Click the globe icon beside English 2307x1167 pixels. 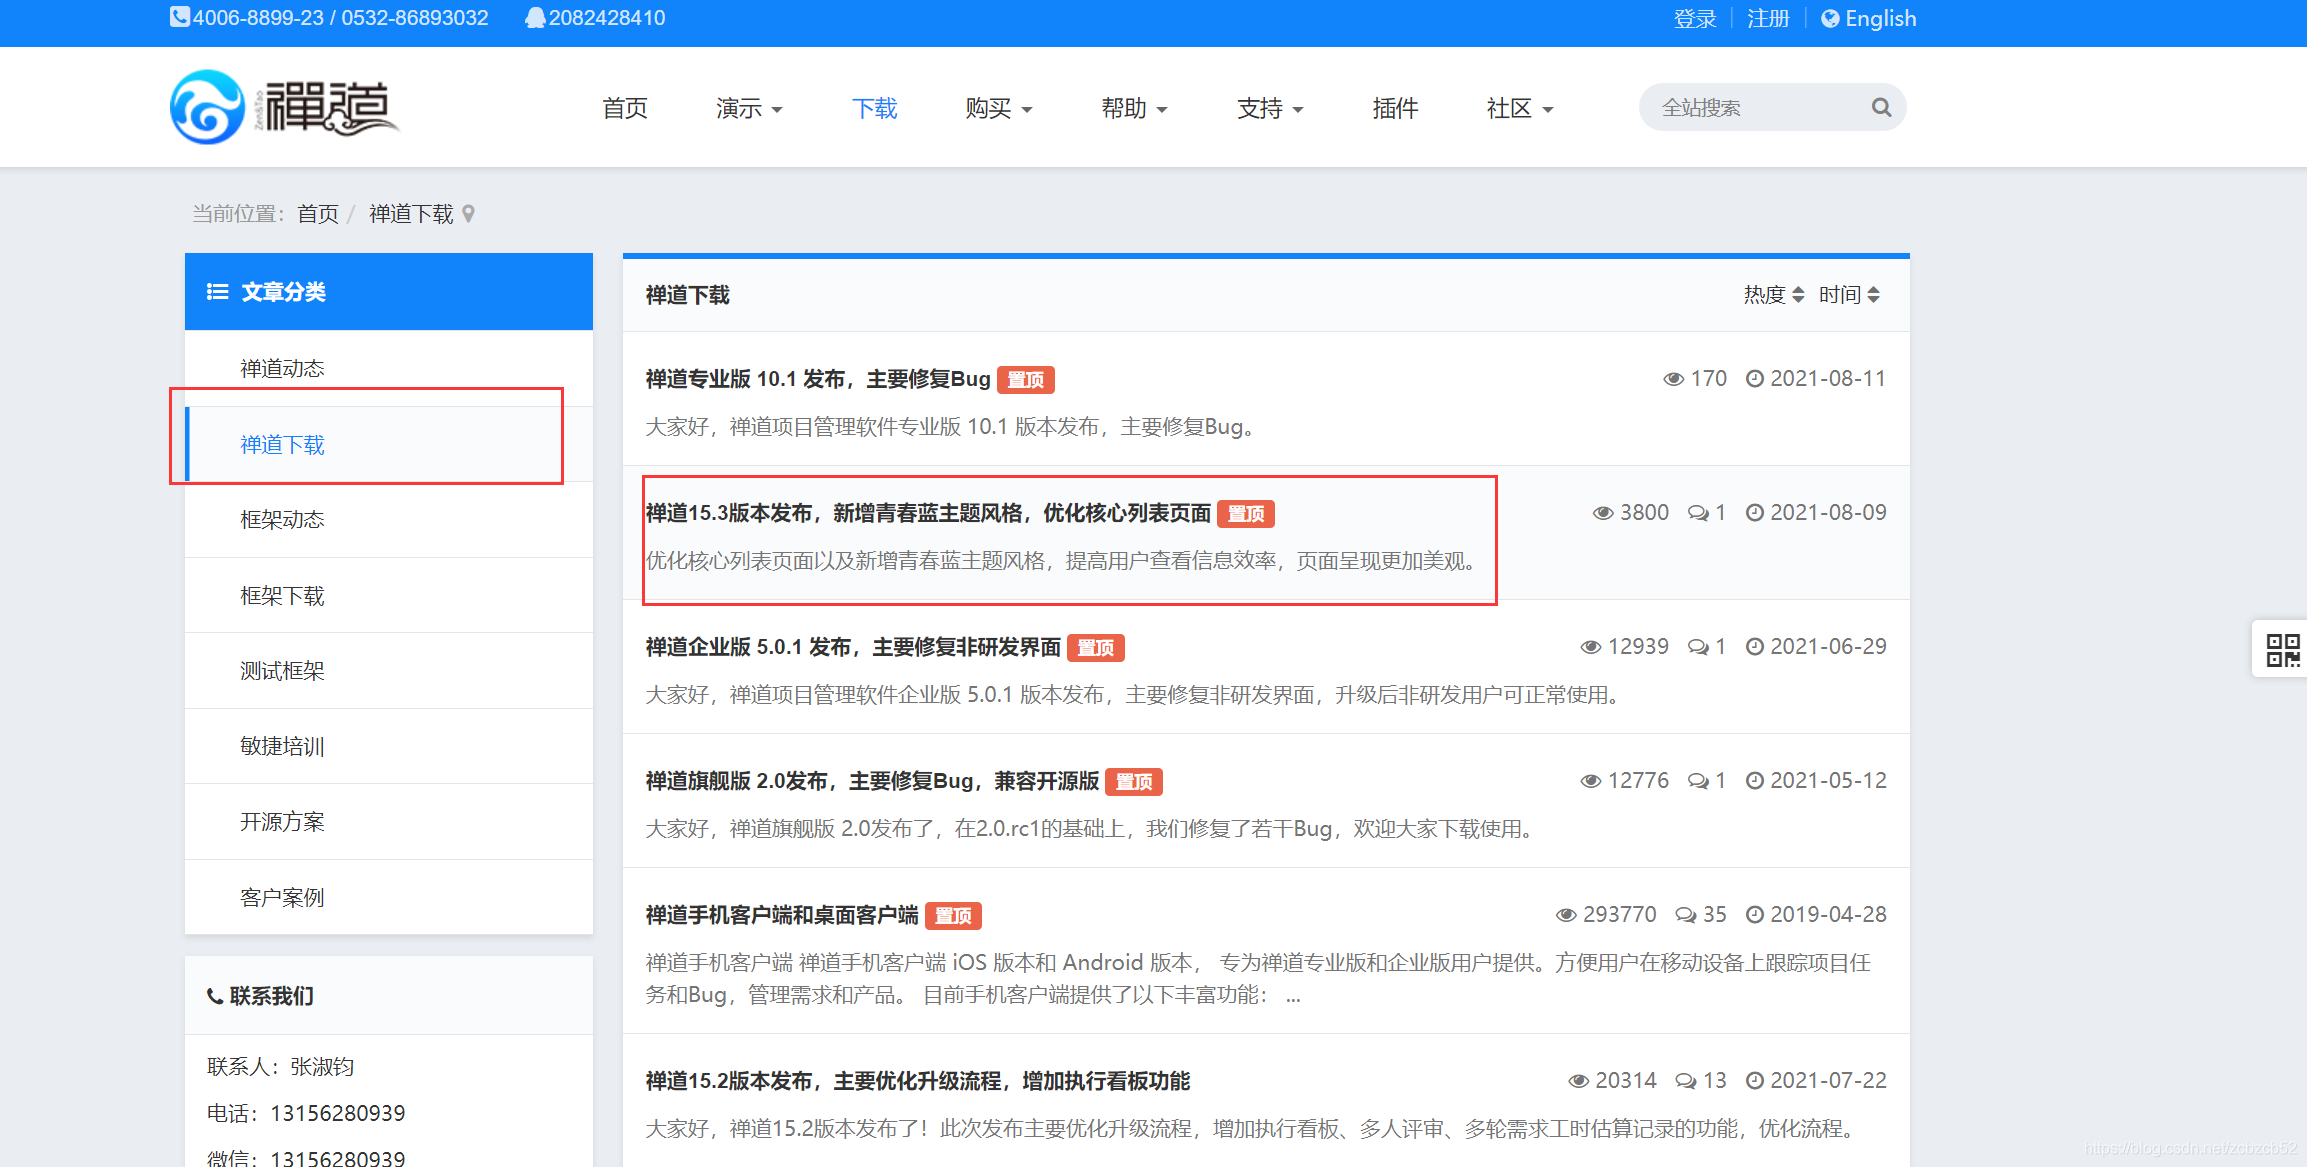(1830, 19)
